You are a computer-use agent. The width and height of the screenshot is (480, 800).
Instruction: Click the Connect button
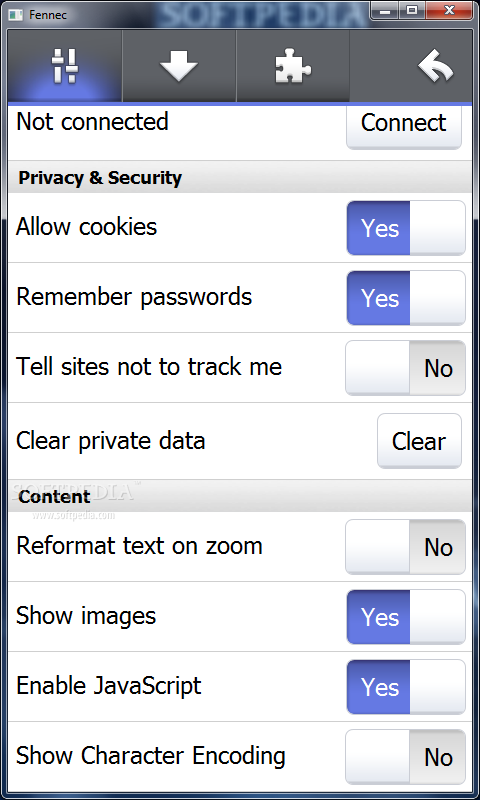point(404,124)
